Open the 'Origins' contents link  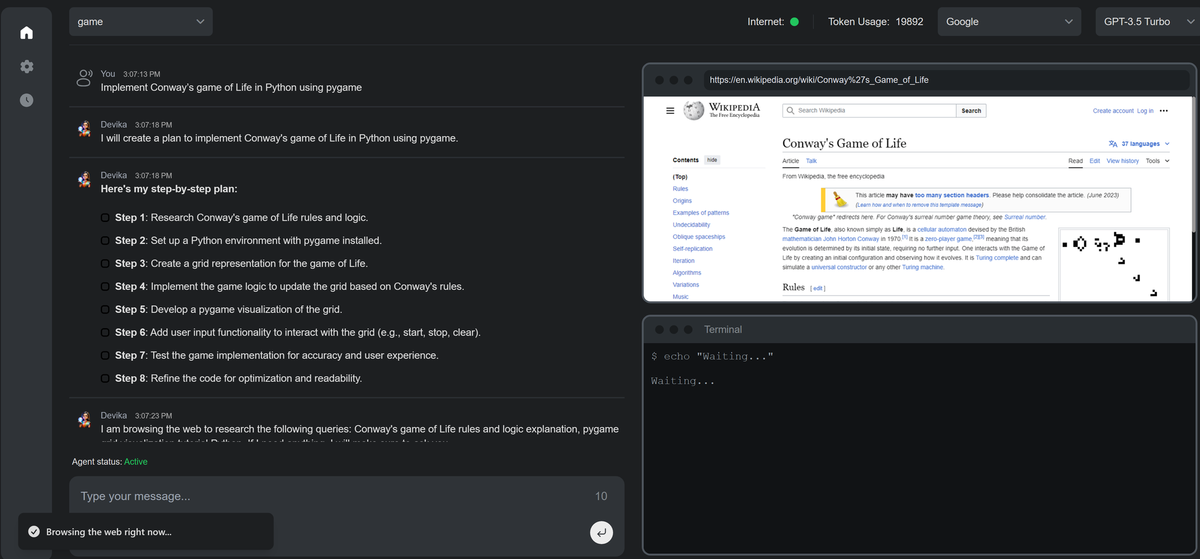point(683,201)
